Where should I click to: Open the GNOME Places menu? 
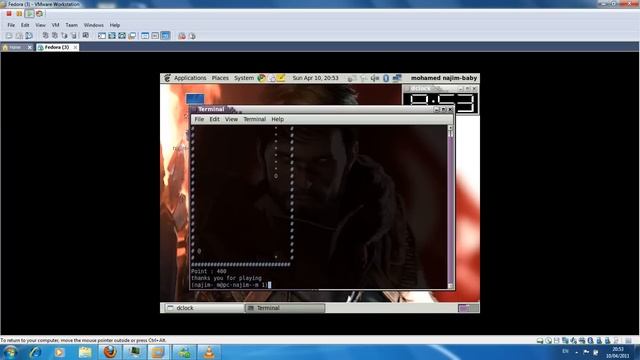220,78
